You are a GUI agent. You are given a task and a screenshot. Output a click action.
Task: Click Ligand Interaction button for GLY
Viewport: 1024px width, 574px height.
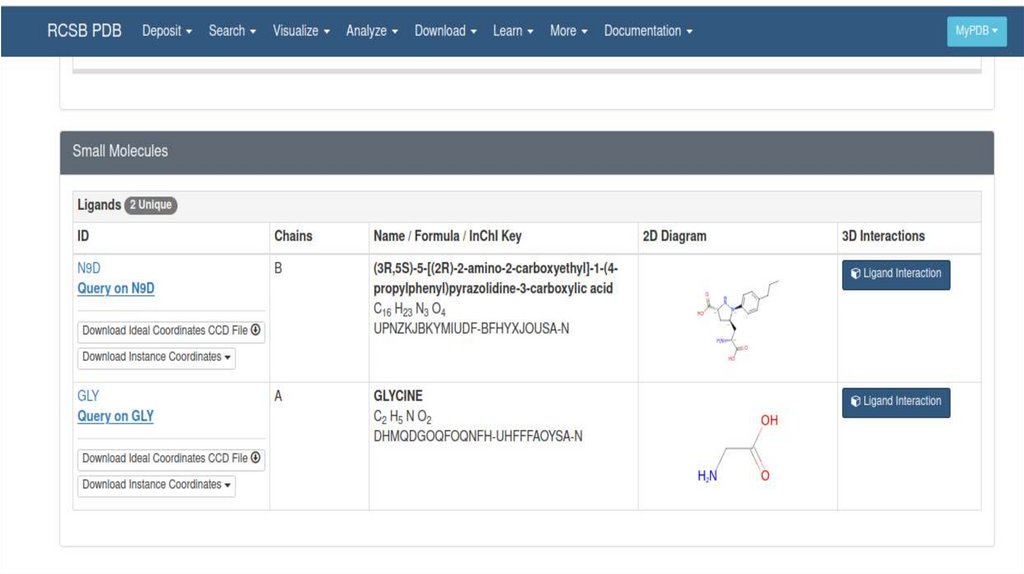[x=896, y=402]
